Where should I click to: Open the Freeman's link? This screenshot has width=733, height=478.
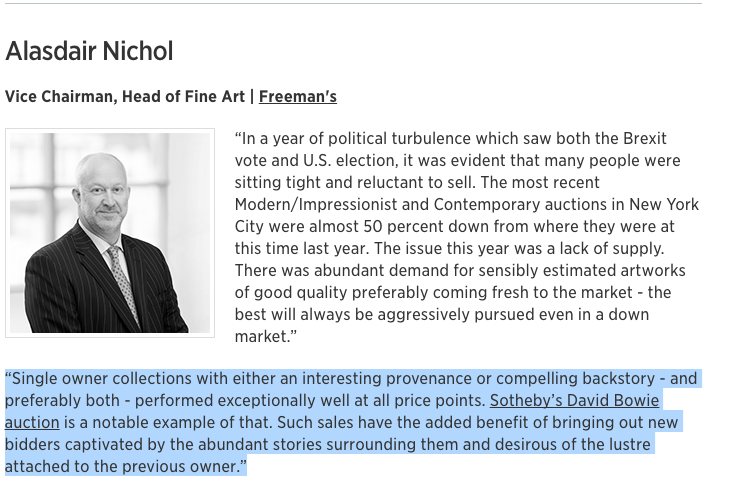298,96
